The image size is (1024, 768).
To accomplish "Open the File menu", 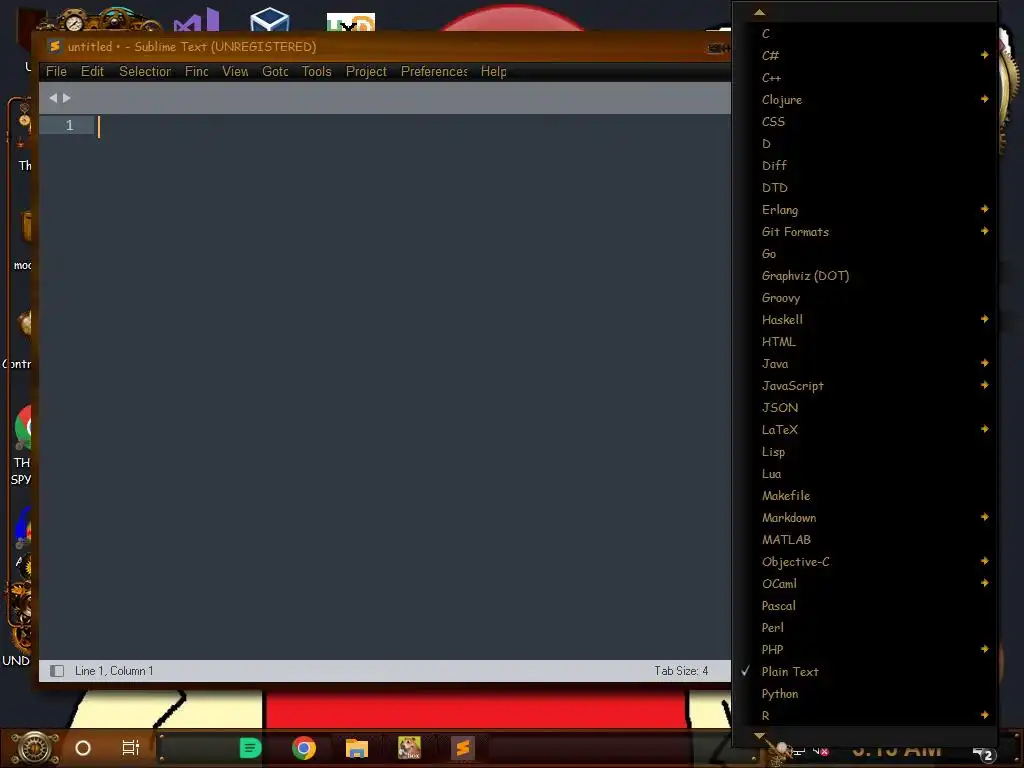I will click(x=56, y=71).
